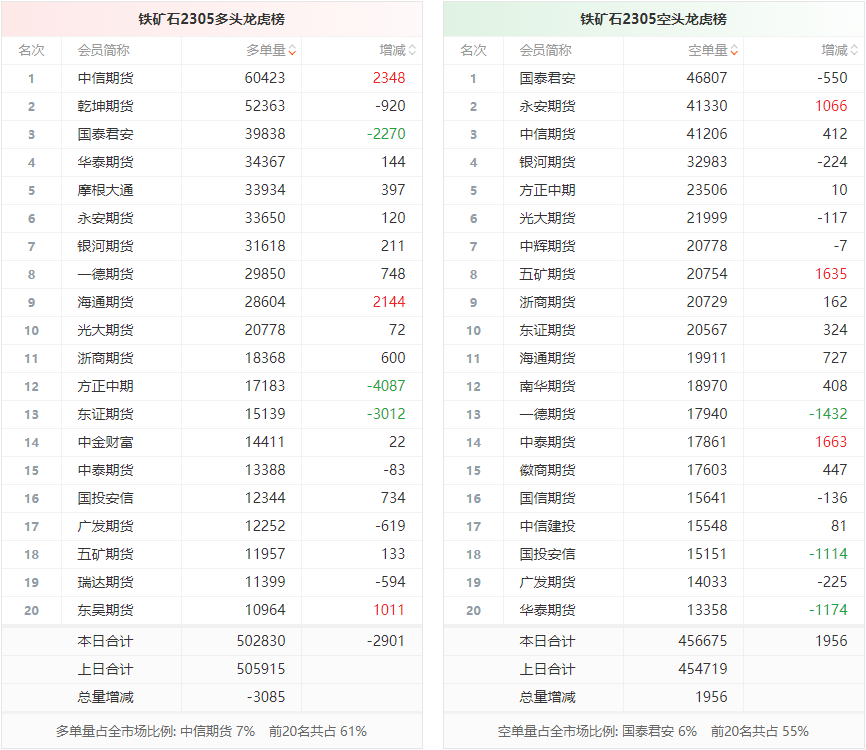
Task: Select 徽商期货 in short positions list
Action: coord(547,470)
